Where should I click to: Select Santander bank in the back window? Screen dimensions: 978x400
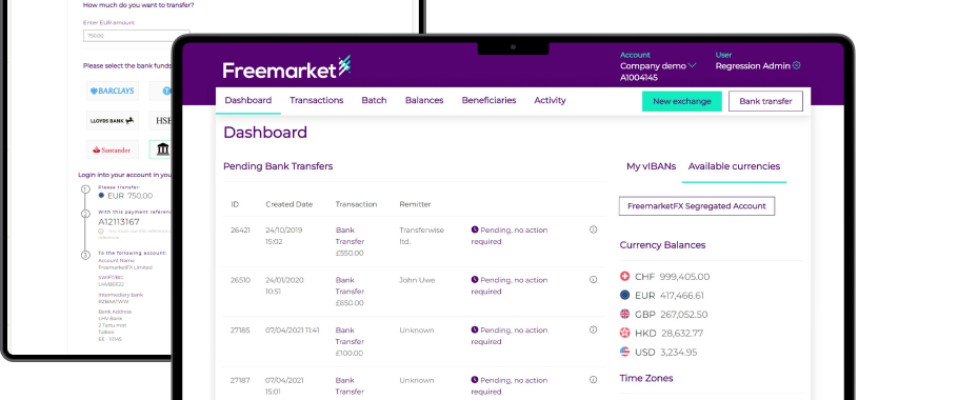(x=112, y=150)
